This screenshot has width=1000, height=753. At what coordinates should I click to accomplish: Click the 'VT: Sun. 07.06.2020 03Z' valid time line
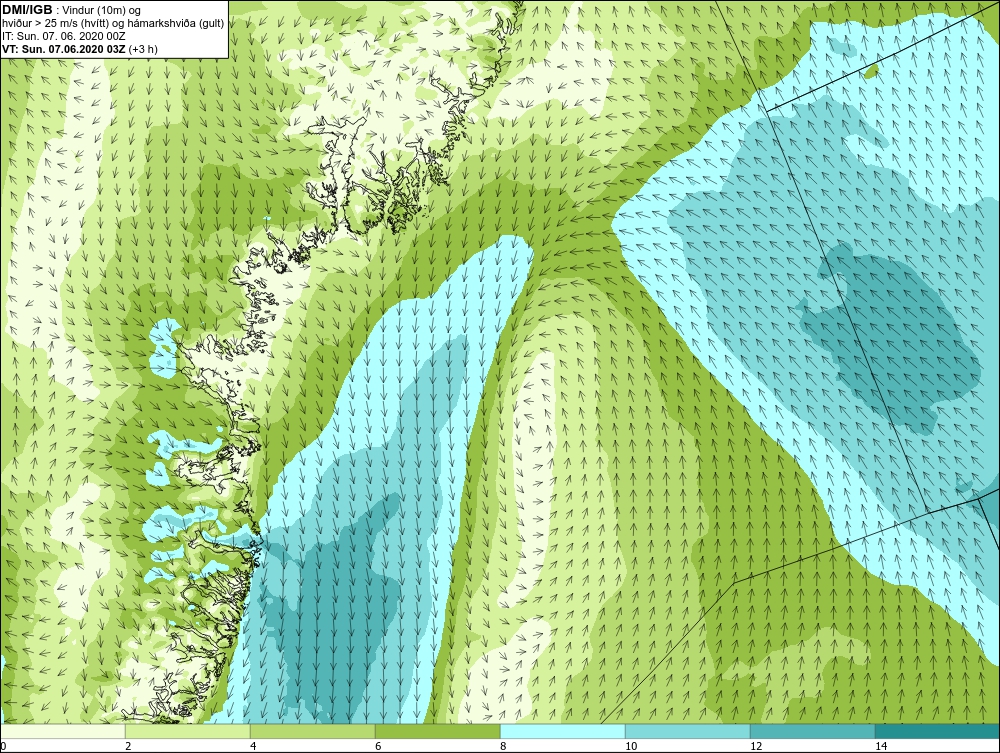[64, 48]
